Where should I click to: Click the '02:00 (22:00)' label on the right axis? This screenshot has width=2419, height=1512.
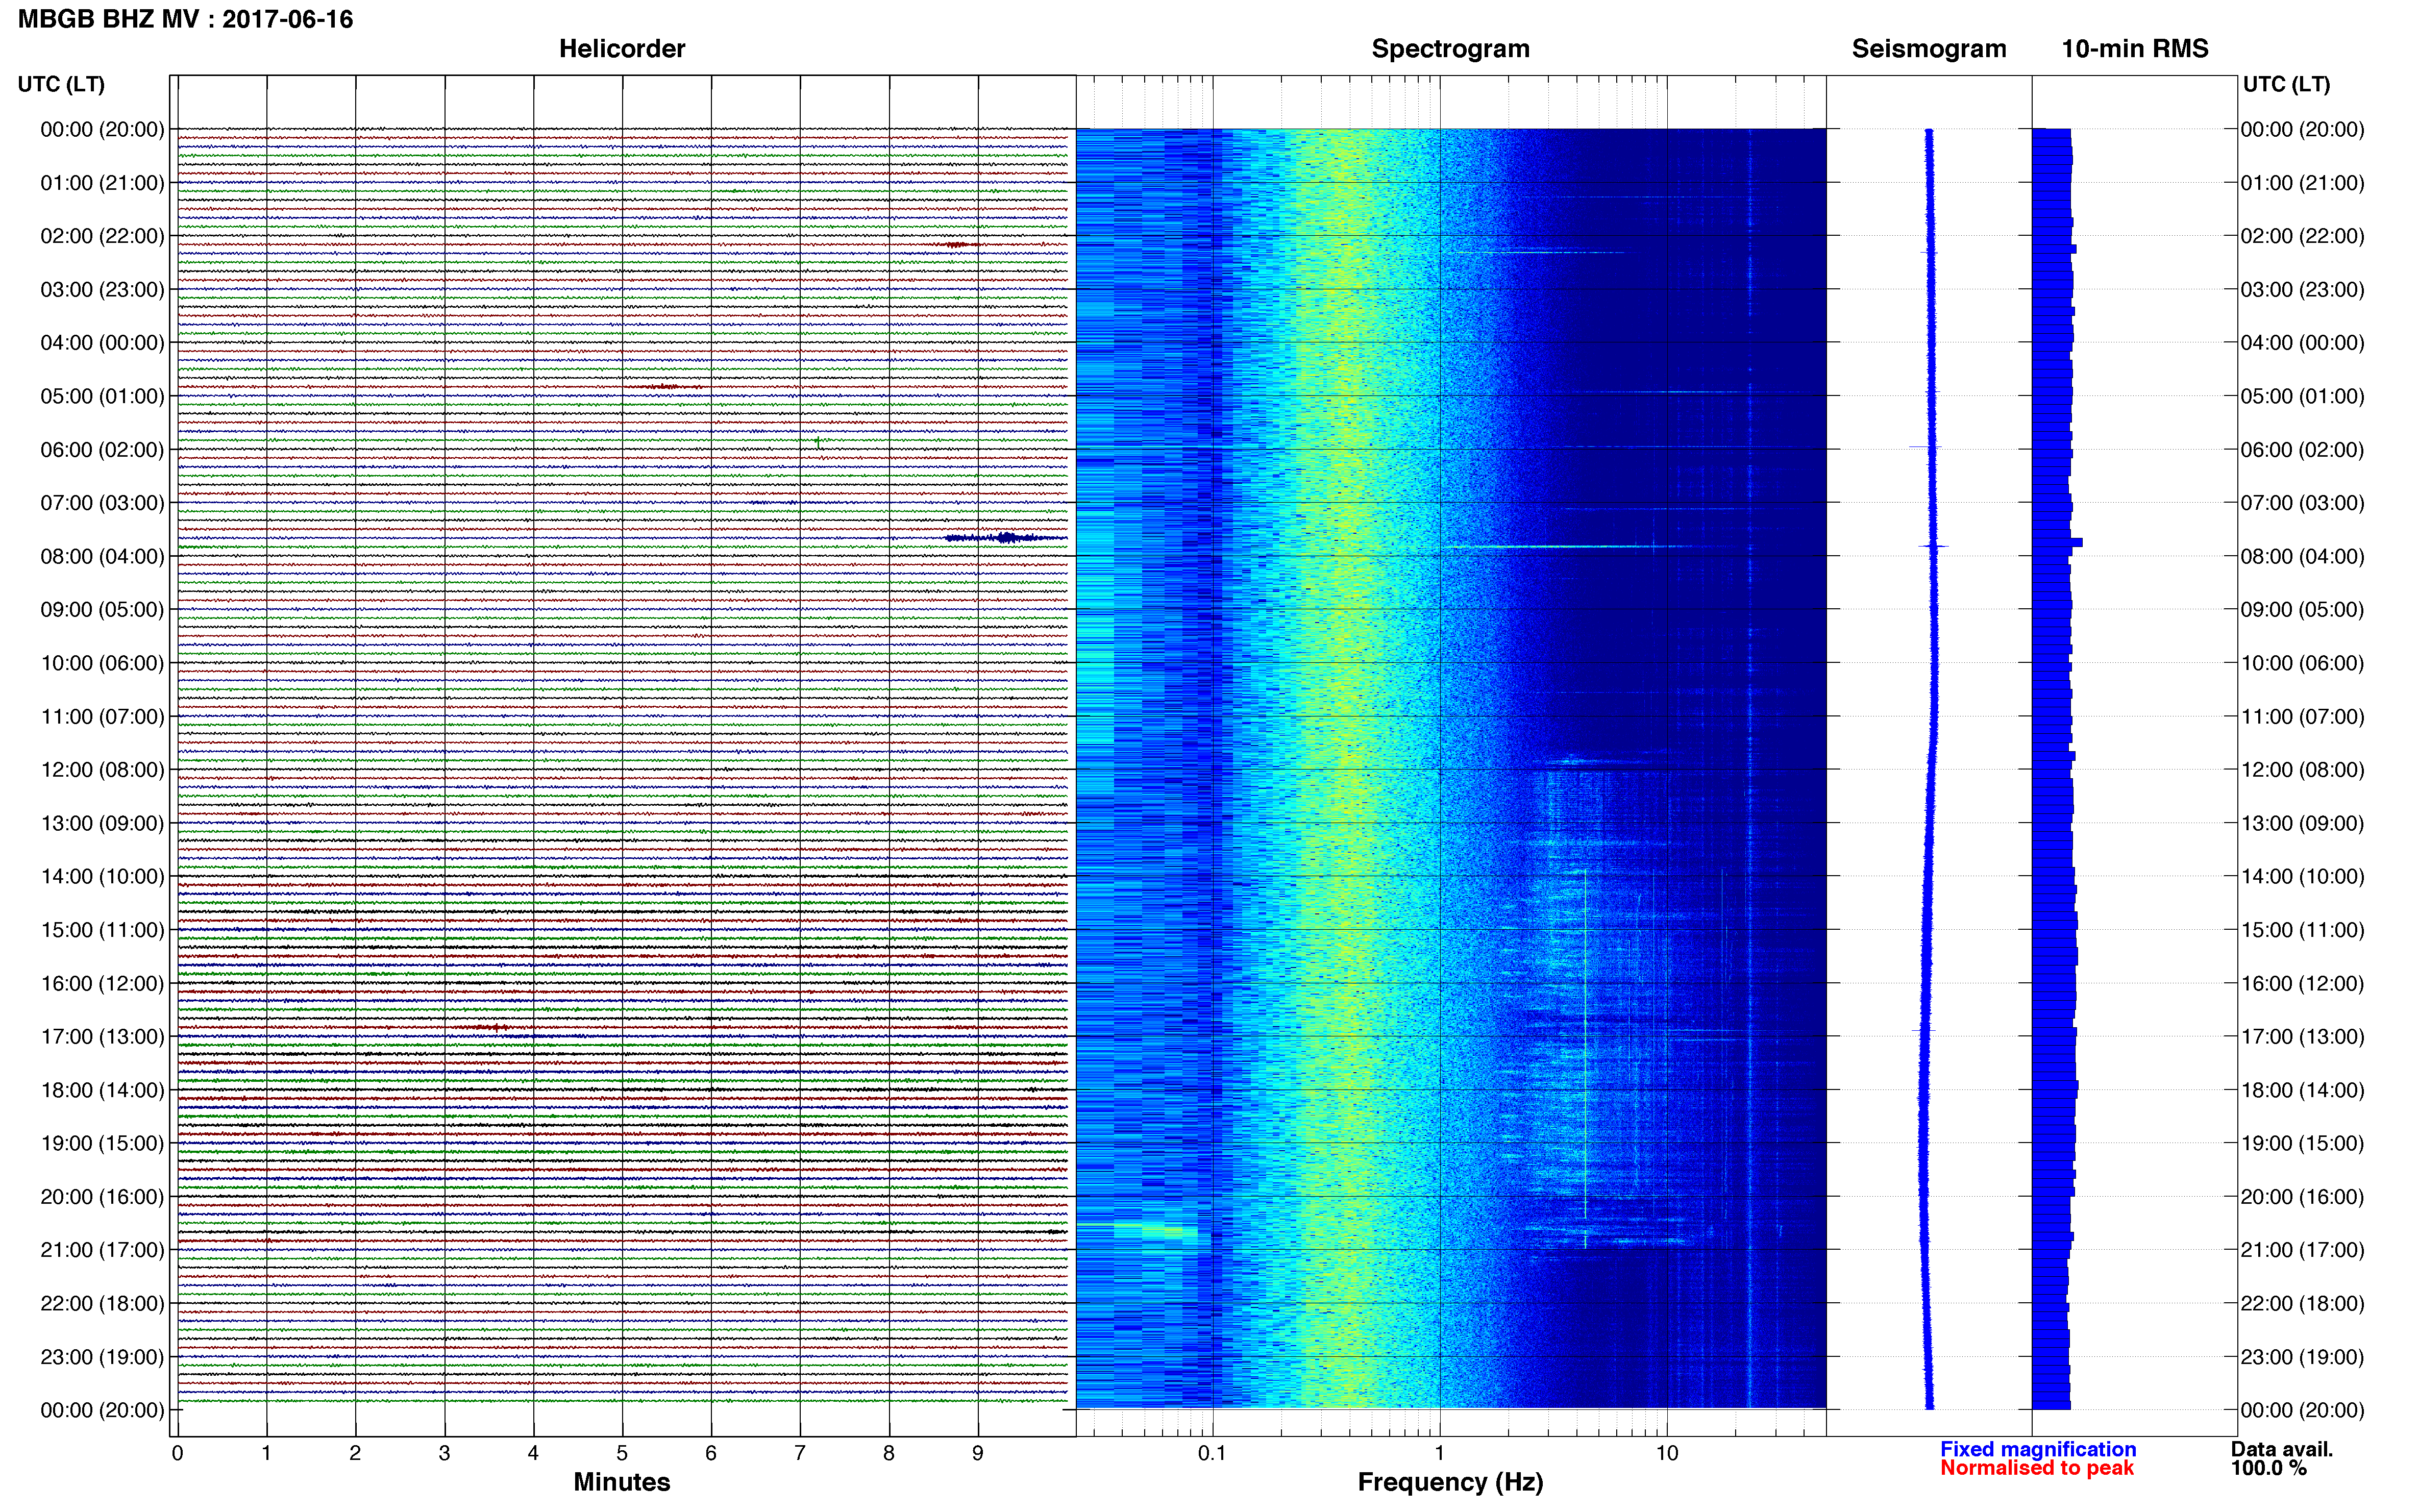2302,236
